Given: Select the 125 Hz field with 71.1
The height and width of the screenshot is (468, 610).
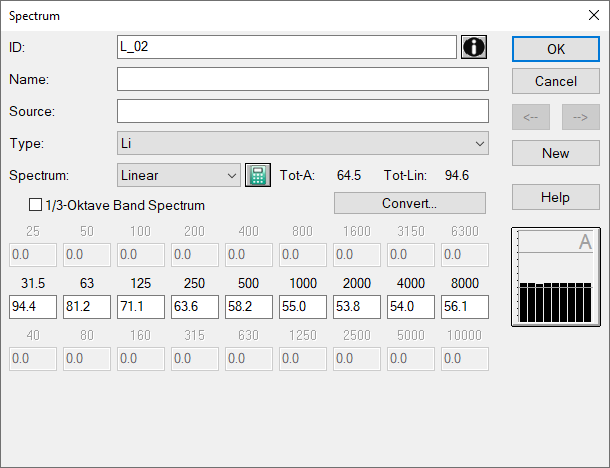Looking at the screenshot, I should (141, 307).
